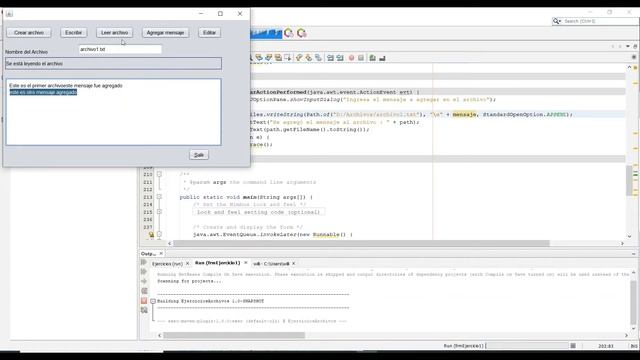Click the Agregar mensaje button
This screenshot has width=640, height=360.
pos(165,33)
